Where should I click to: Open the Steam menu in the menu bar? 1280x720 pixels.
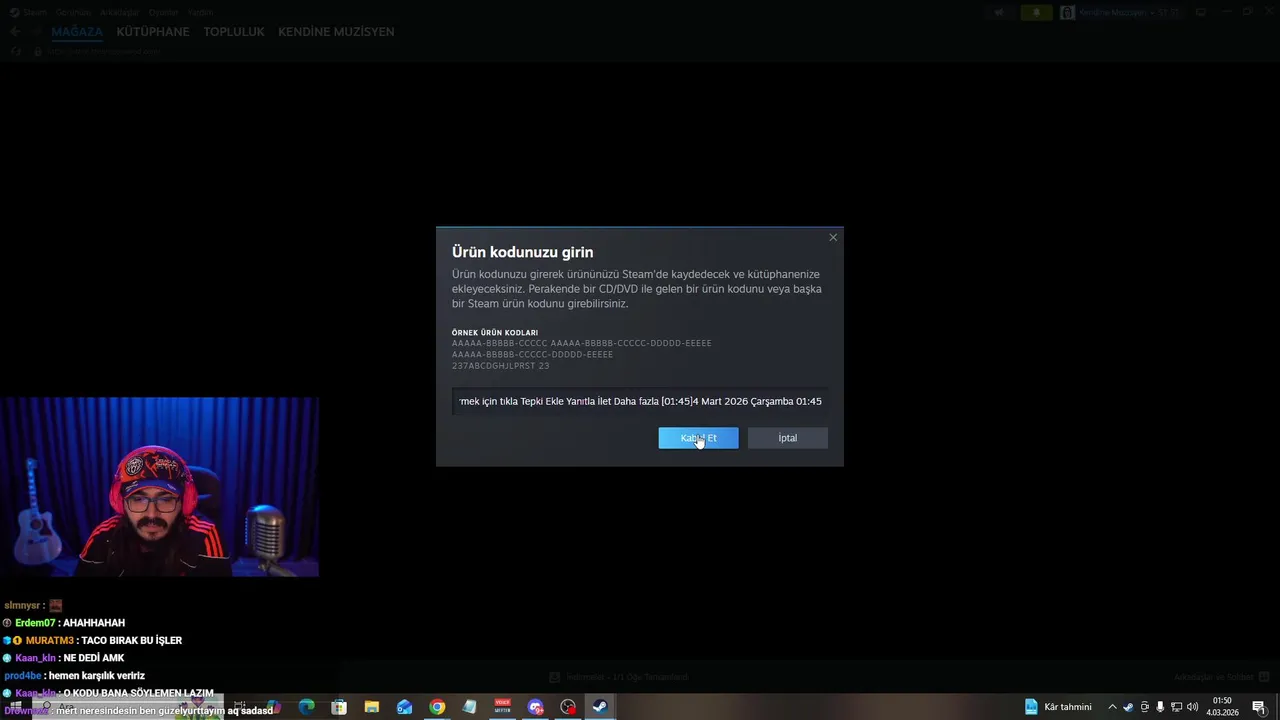click(34, 12)
